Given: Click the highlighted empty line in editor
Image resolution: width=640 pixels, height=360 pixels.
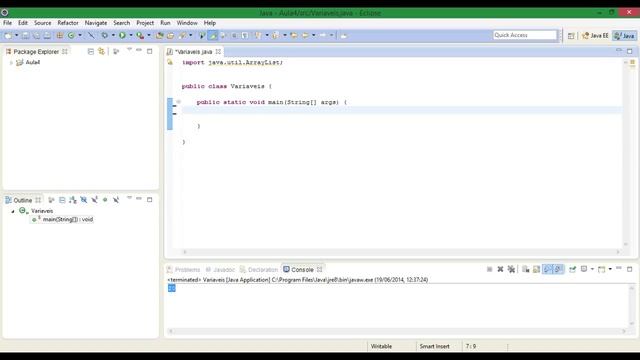Looking at the screenshot, I should (402, 110).
